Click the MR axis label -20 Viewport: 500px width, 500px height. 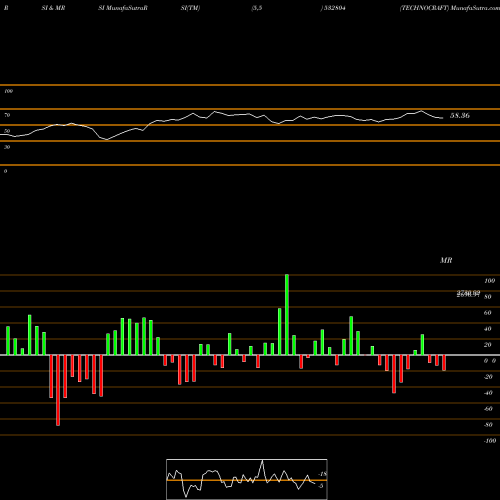tap(488, 377)
